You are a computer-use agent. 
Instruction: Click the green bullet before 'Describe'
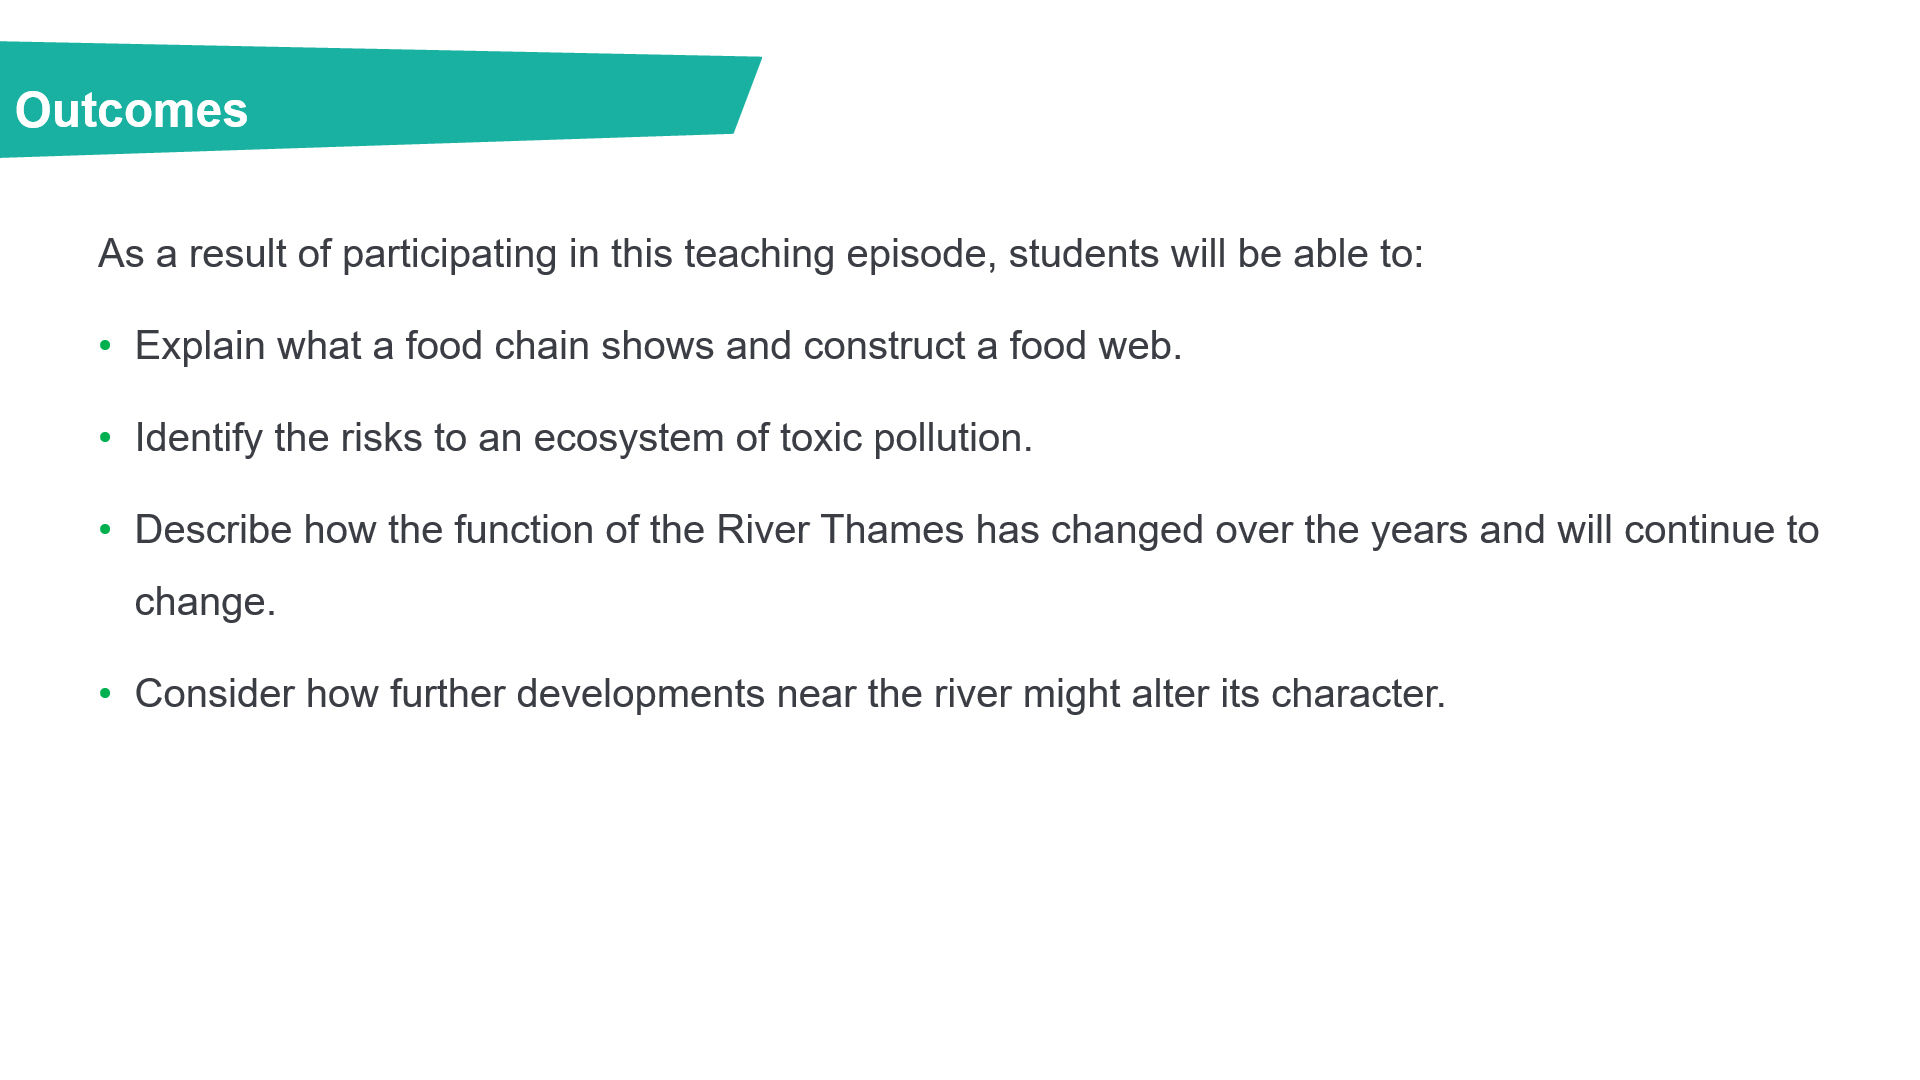[x=105, y=530]
